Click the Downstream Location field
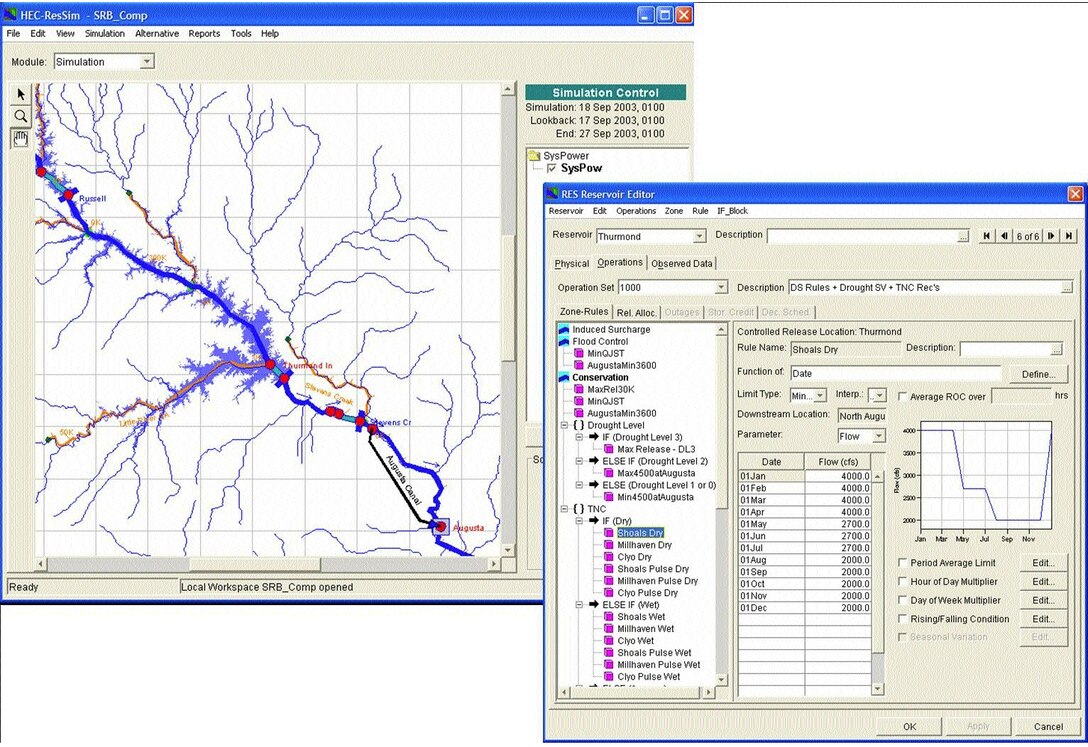Image resolution: width=1088 pixels, height=747 pixels. click(x=862, y=416)
